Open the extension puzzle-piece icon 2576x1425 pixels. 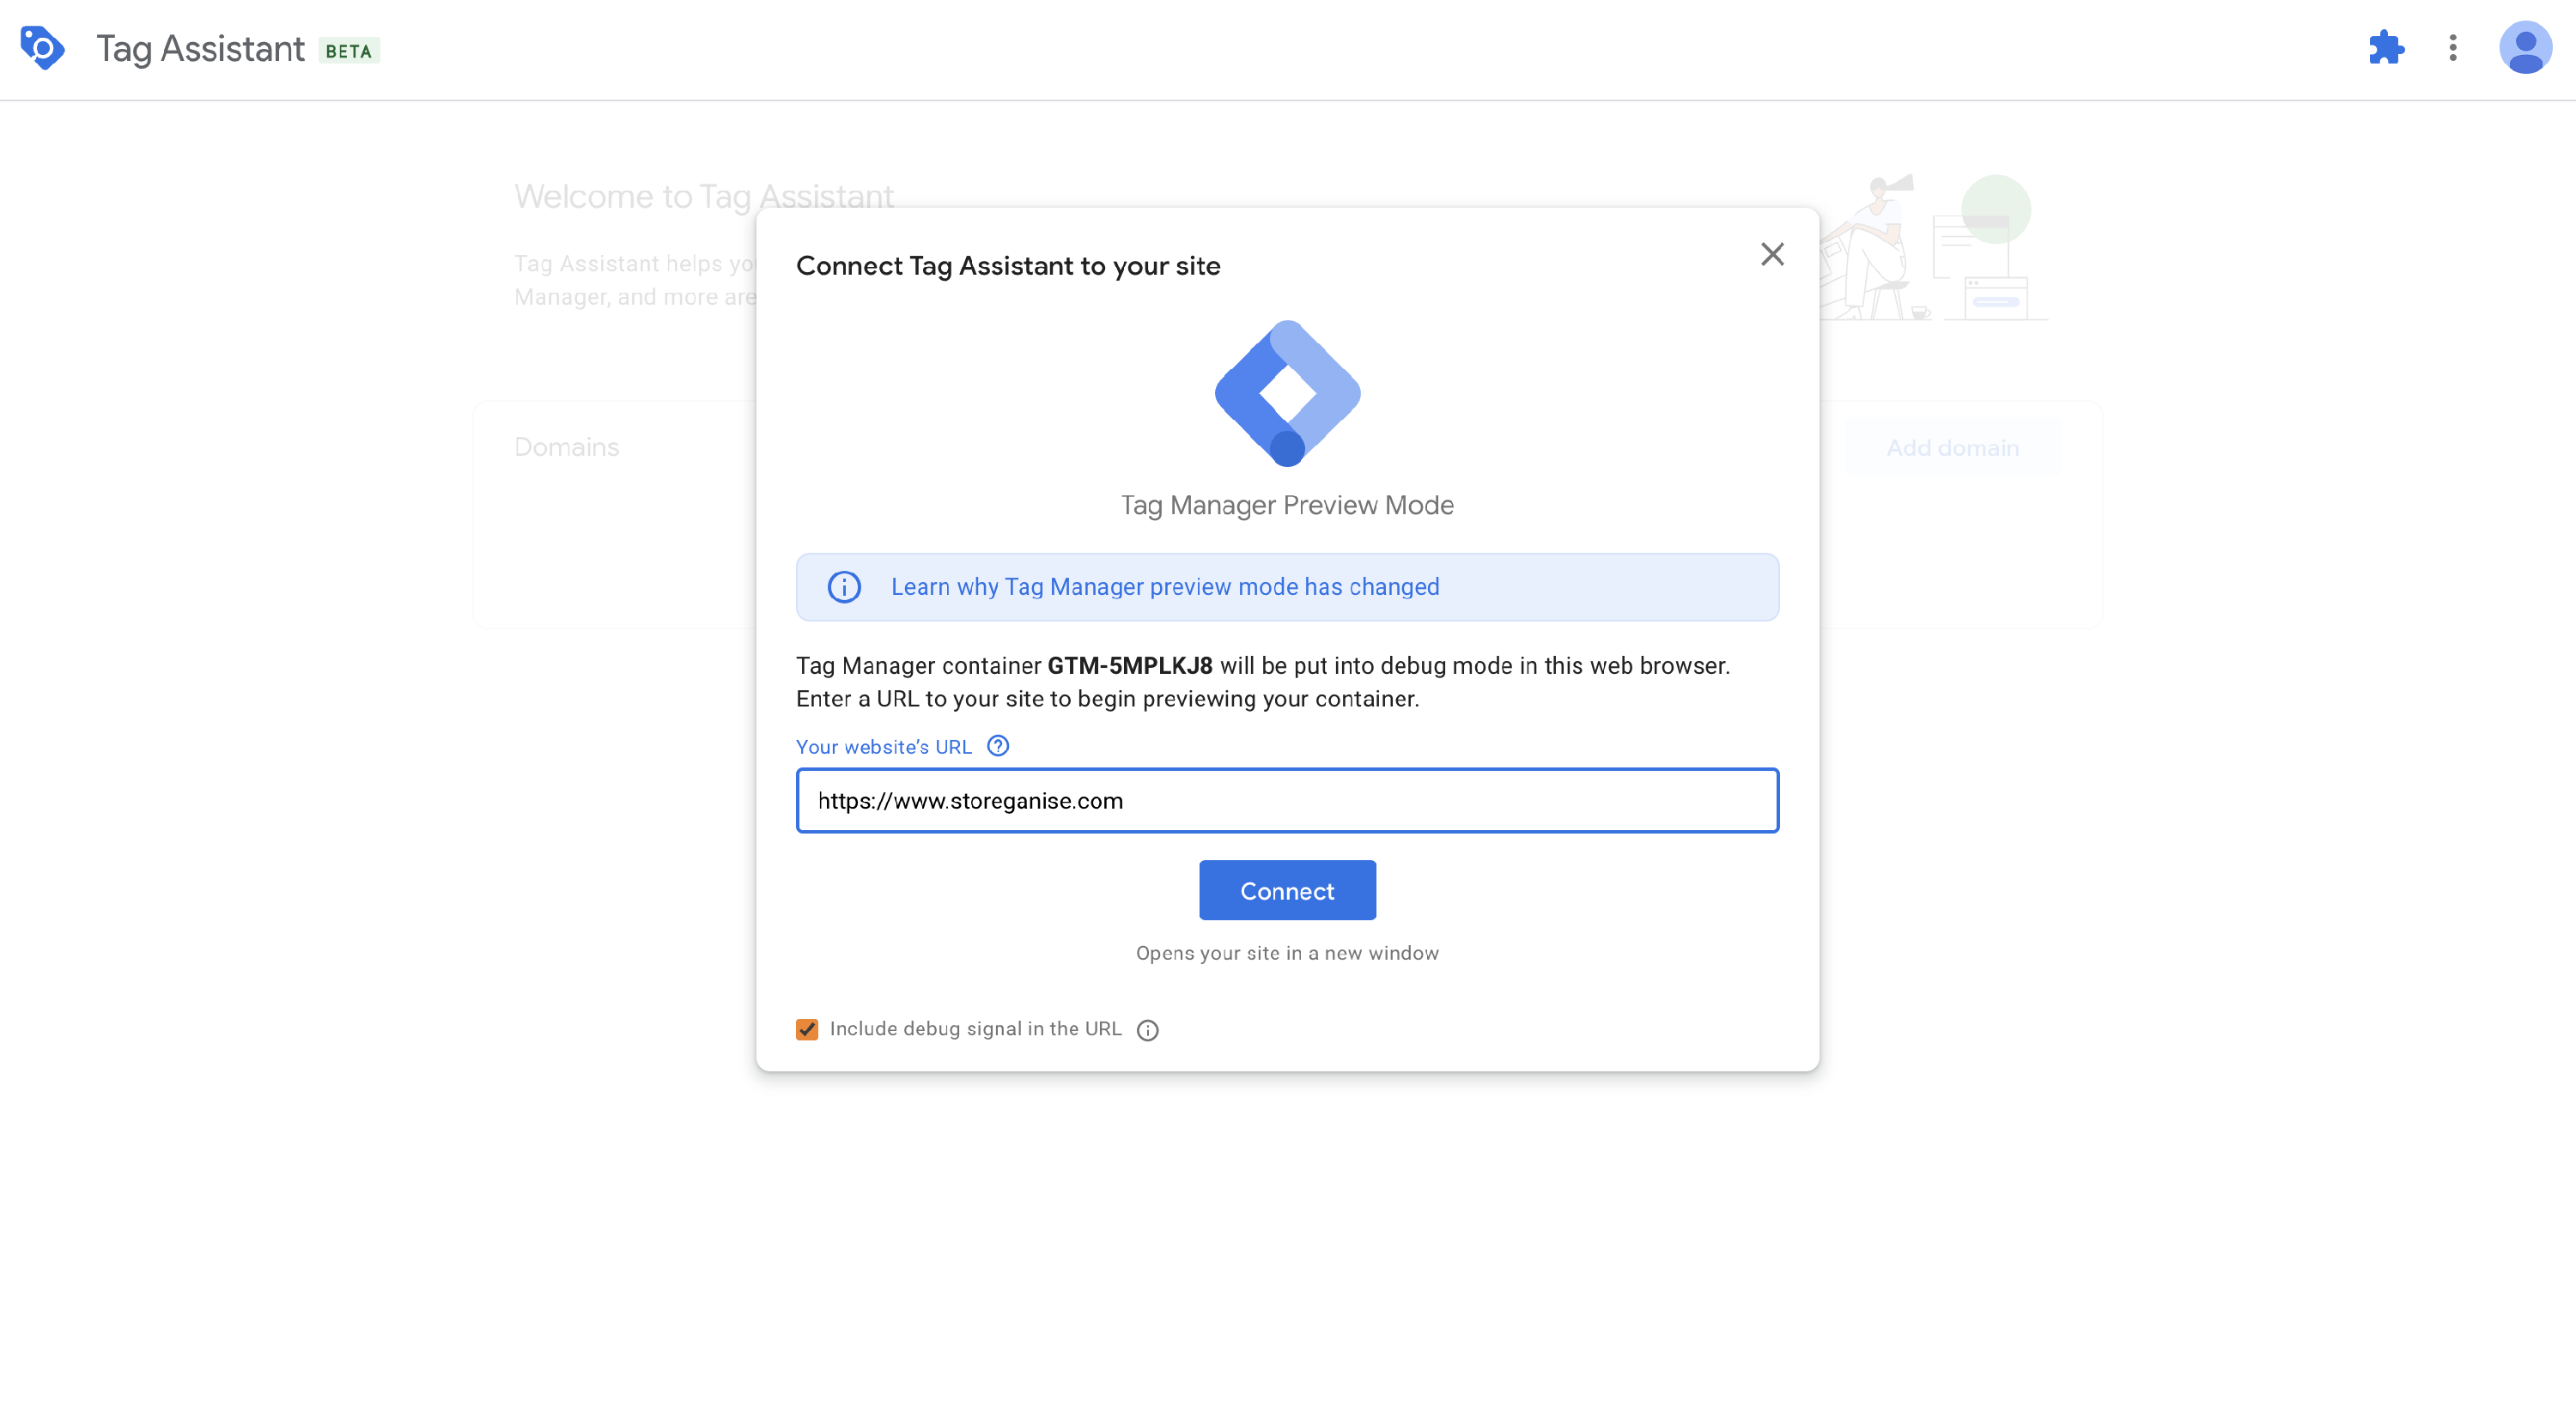coord(2386,48)
